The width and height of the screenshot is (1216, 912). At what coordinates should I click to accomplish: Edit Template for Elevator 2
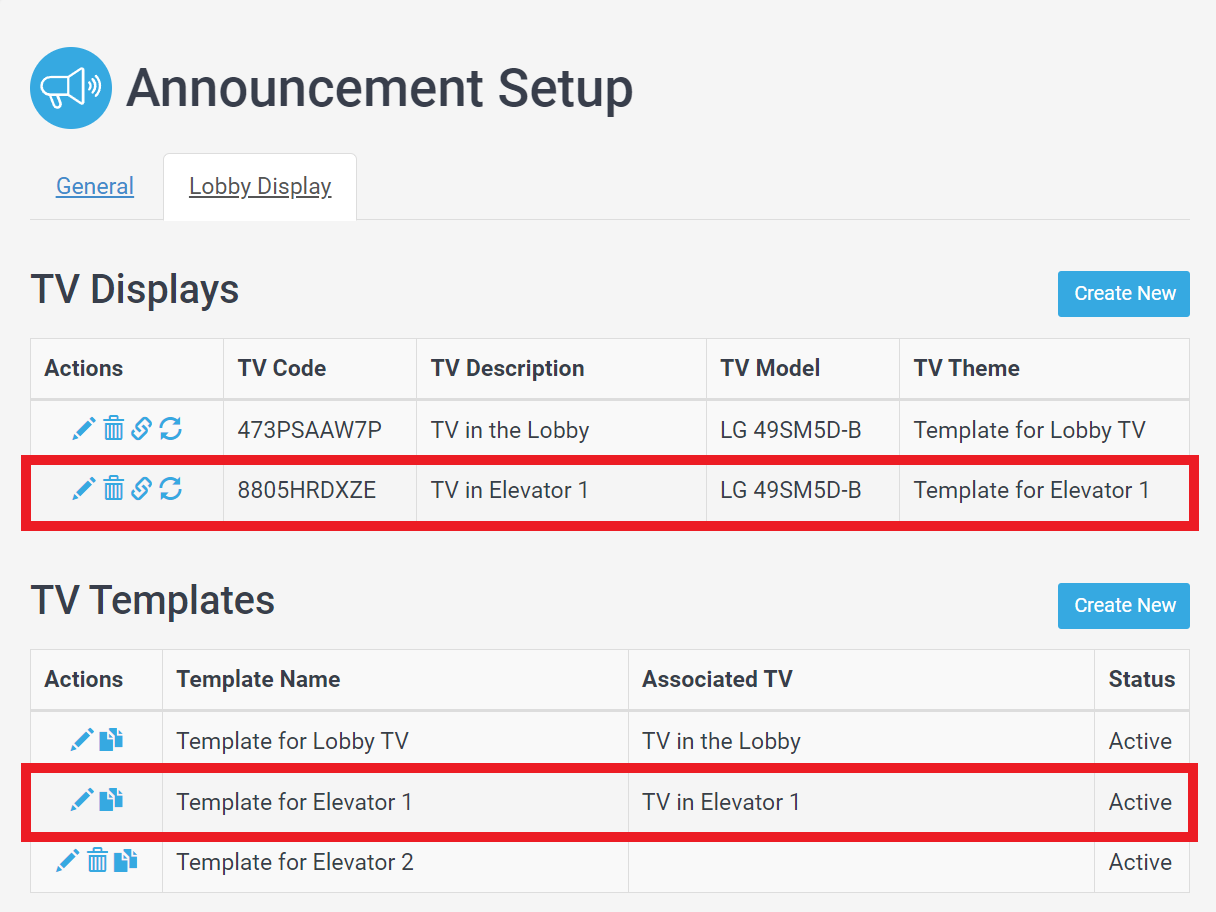(68, 860)
